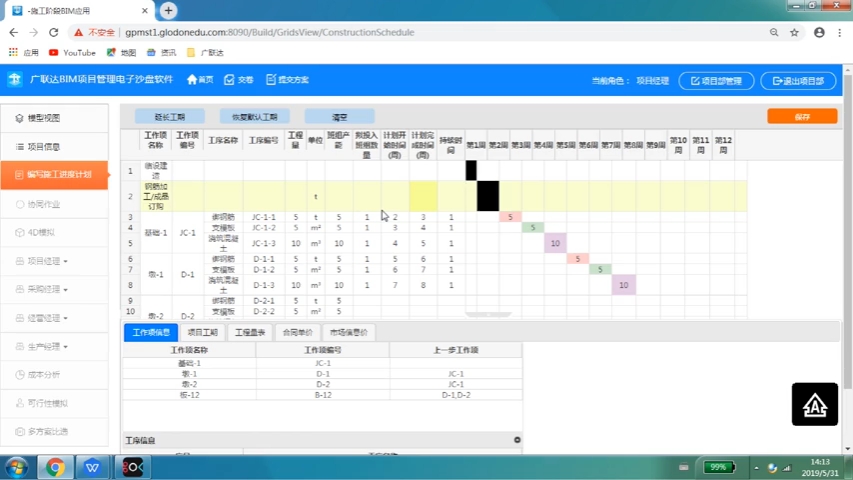Select row number 5 in schedule grid
853x480 pixels.
tap(131, 243)
